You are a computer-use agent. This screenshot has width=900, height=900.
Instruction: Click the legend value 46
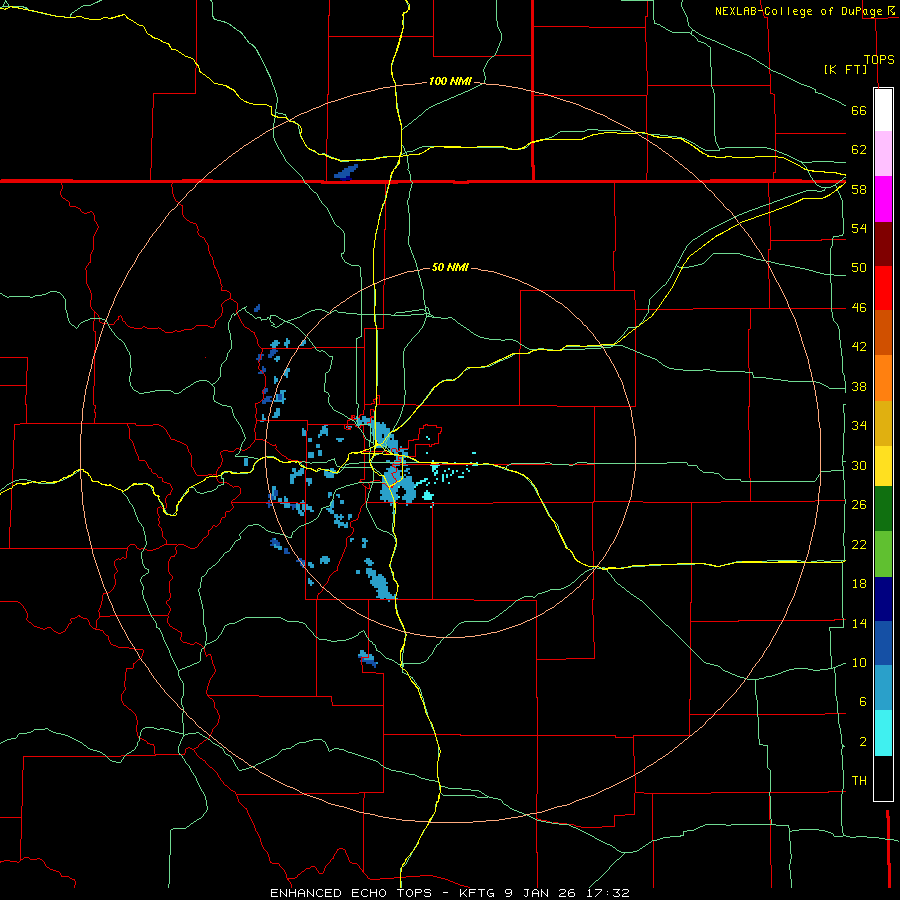tap(859, 308)
